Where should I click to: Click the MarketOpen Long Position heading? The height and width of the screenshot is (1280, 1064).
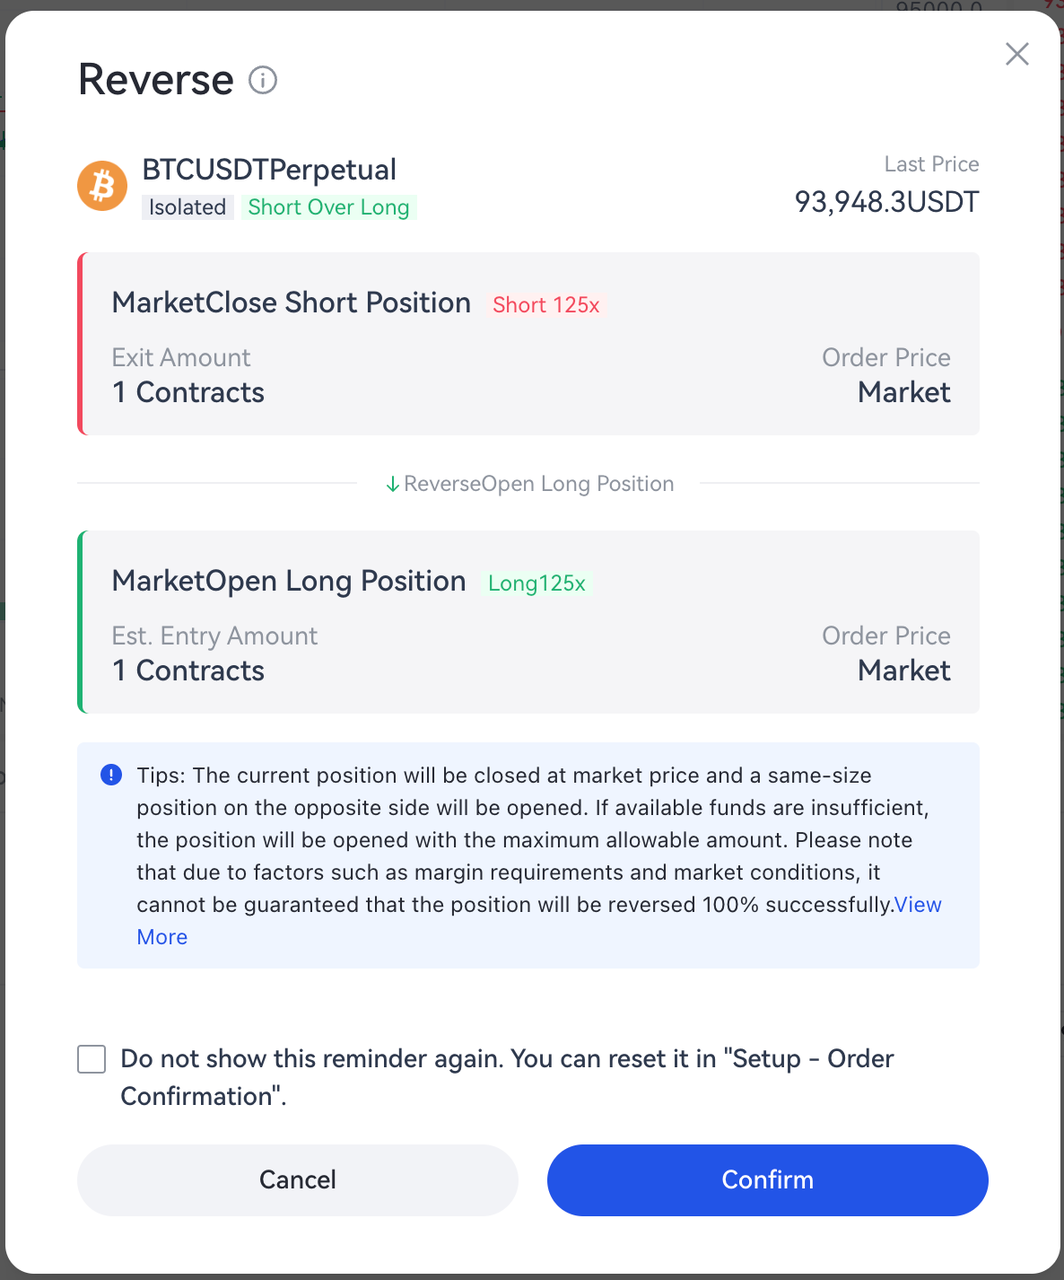pos(288,581)
